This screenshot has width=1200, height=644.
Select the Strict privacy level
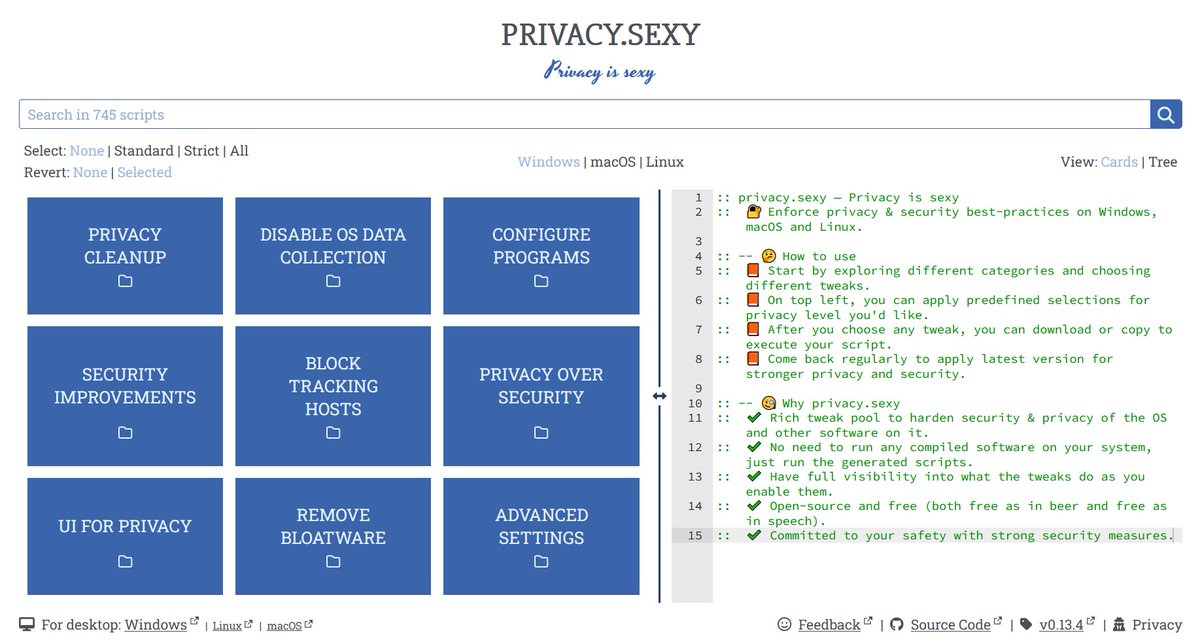point(201,150)
